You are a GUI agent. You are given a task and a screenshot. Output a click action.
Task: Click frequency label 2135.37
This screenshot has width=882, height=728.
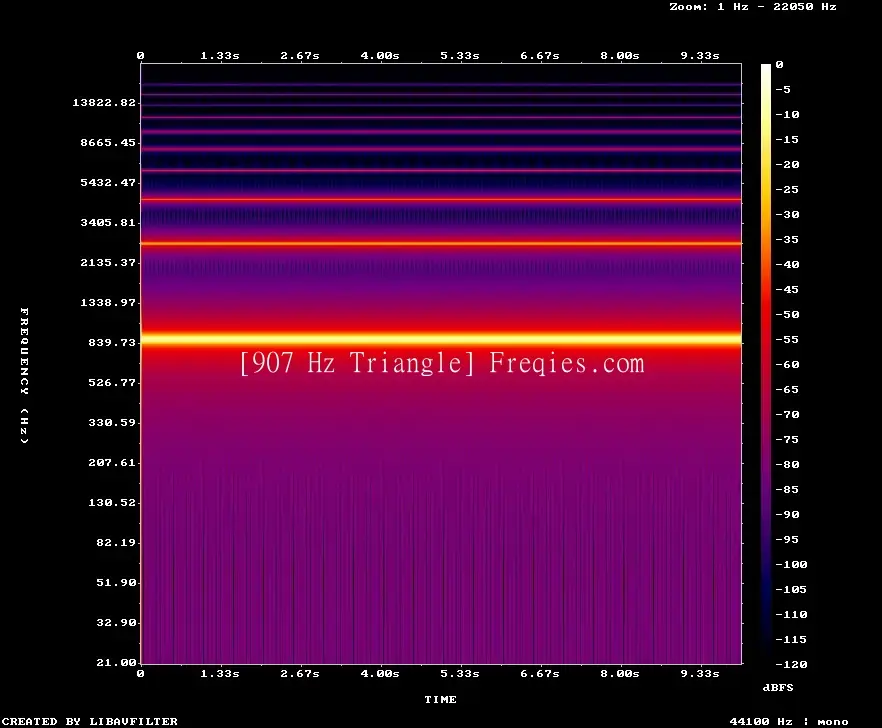click(108, 262)
